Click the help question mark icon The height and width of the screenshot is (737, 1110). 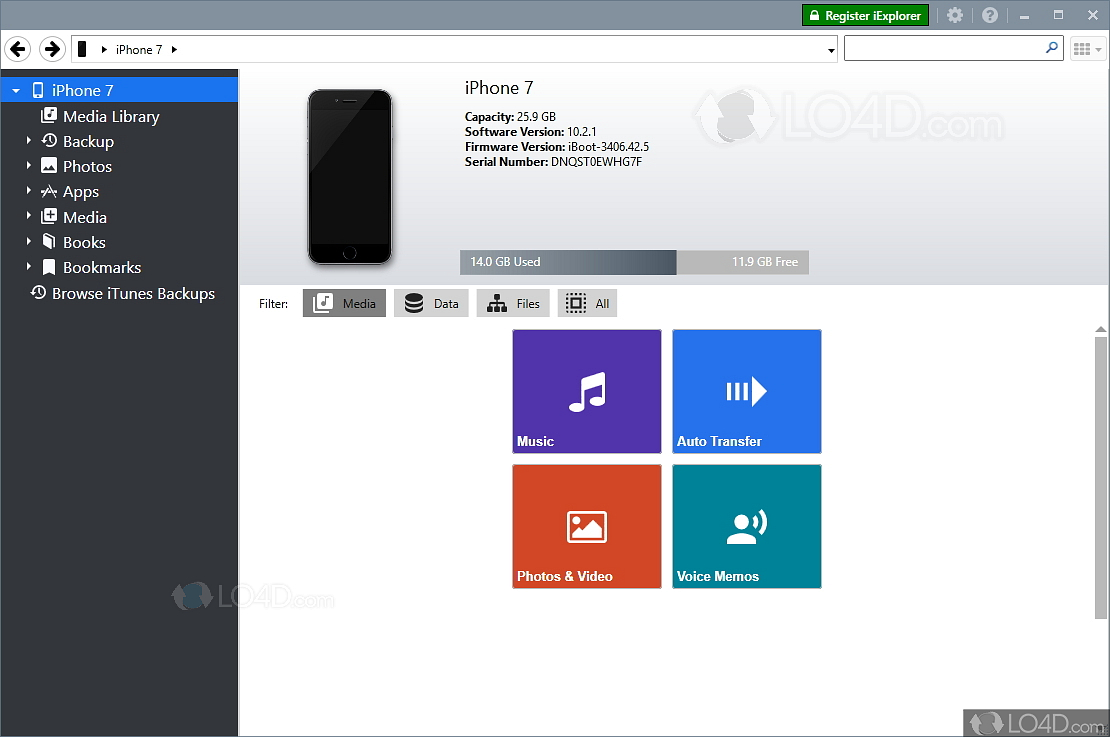pos(989,16)
